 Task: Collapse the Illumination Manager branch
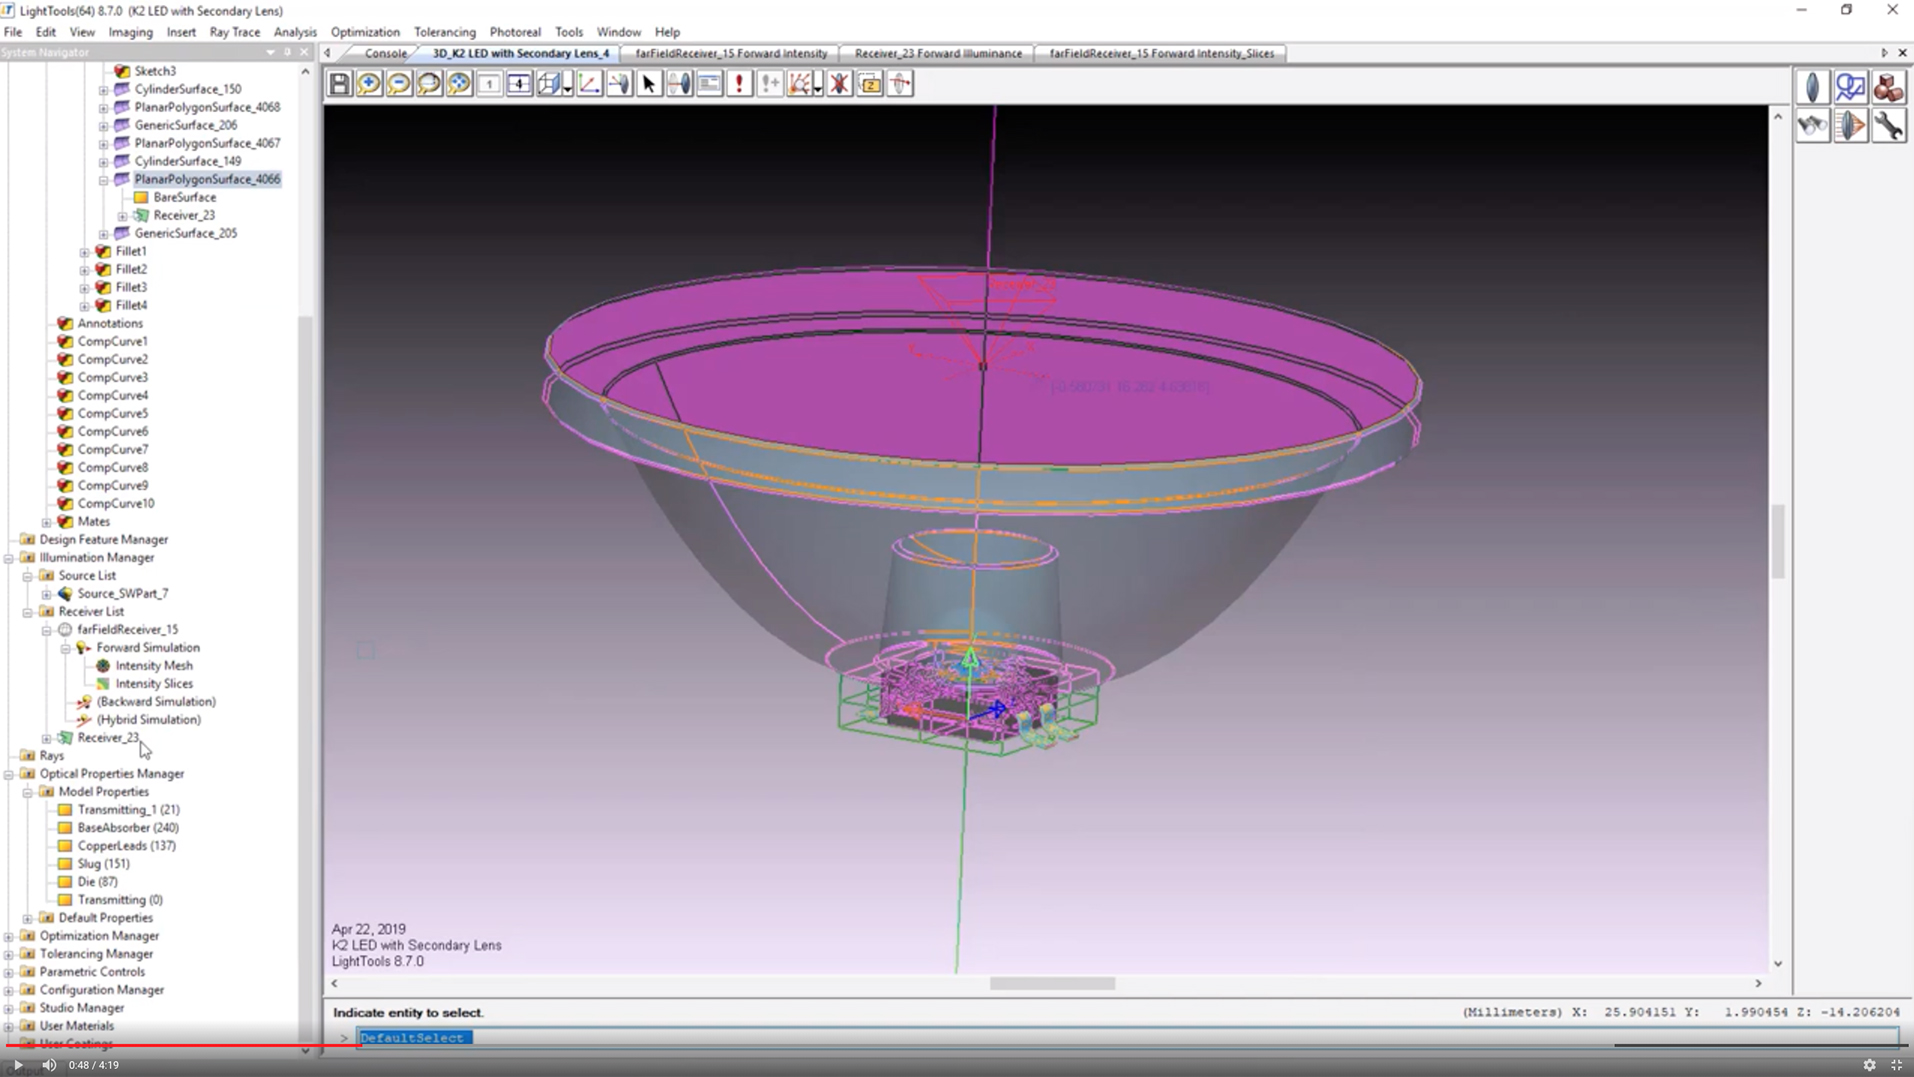coord(8,557)
